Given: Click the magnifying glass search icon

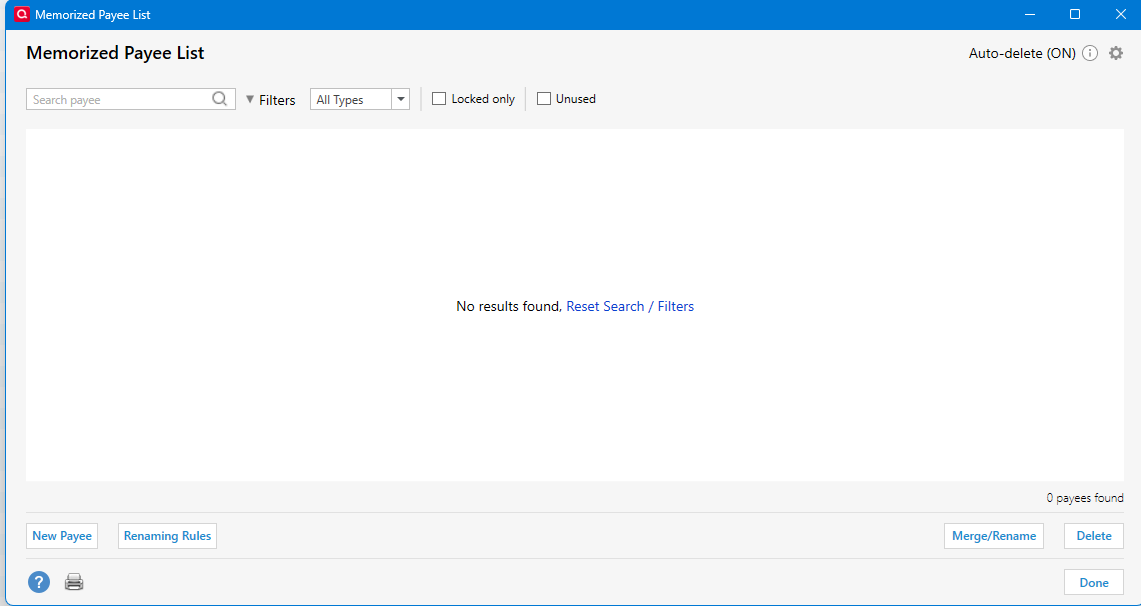Looking at the screenshot, I should click(220, 99).
